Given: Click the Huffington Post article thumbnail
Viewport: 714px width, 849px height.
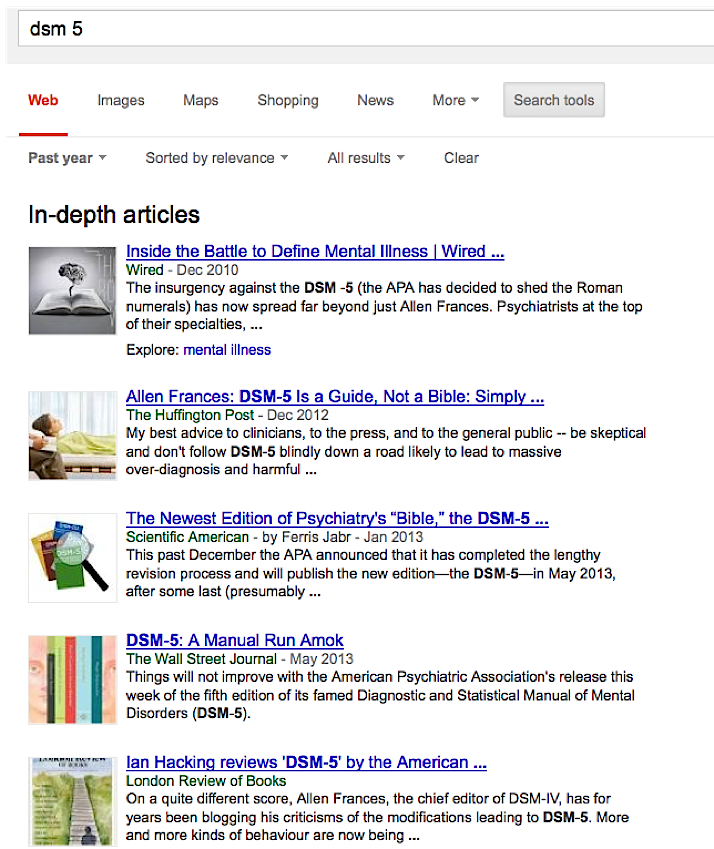Looking at the screenshot, I should coord(73,436).
